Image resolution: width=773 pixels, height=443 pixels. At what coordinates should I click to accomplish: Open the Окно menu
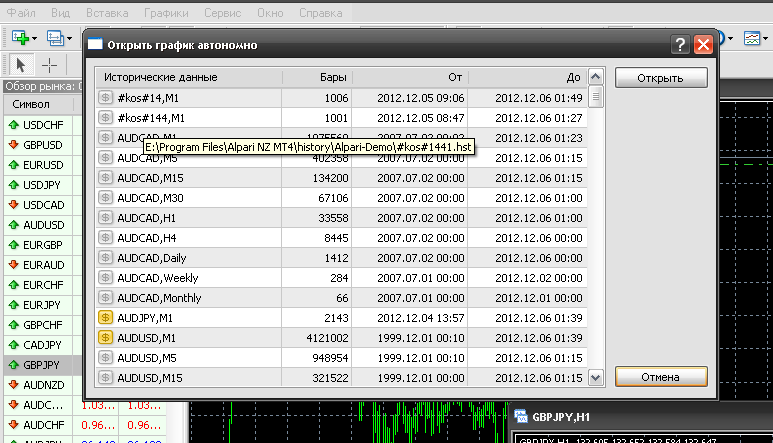click(270, 13)
